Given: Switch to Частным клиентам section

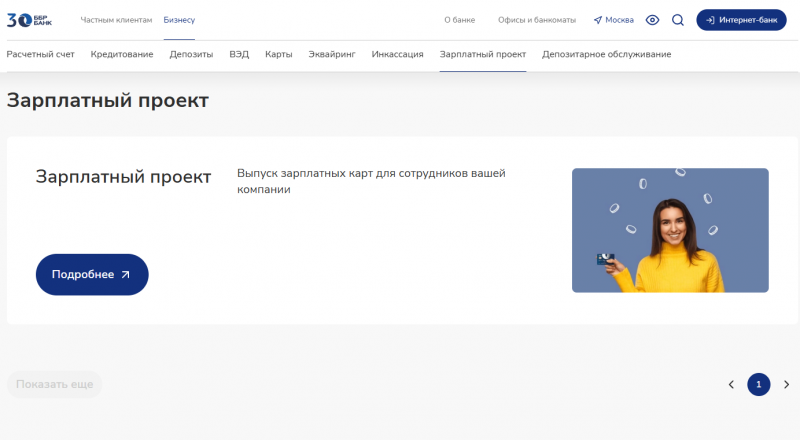Looking at the screenshot, I should point(116,20).
